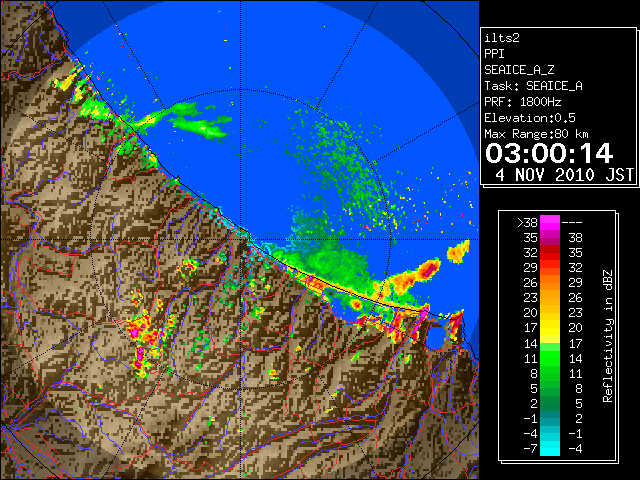The width and height of the screenshot is (640, 480).
Task: Click the 03:00:14 timestamp
Action: coord(549,153)
